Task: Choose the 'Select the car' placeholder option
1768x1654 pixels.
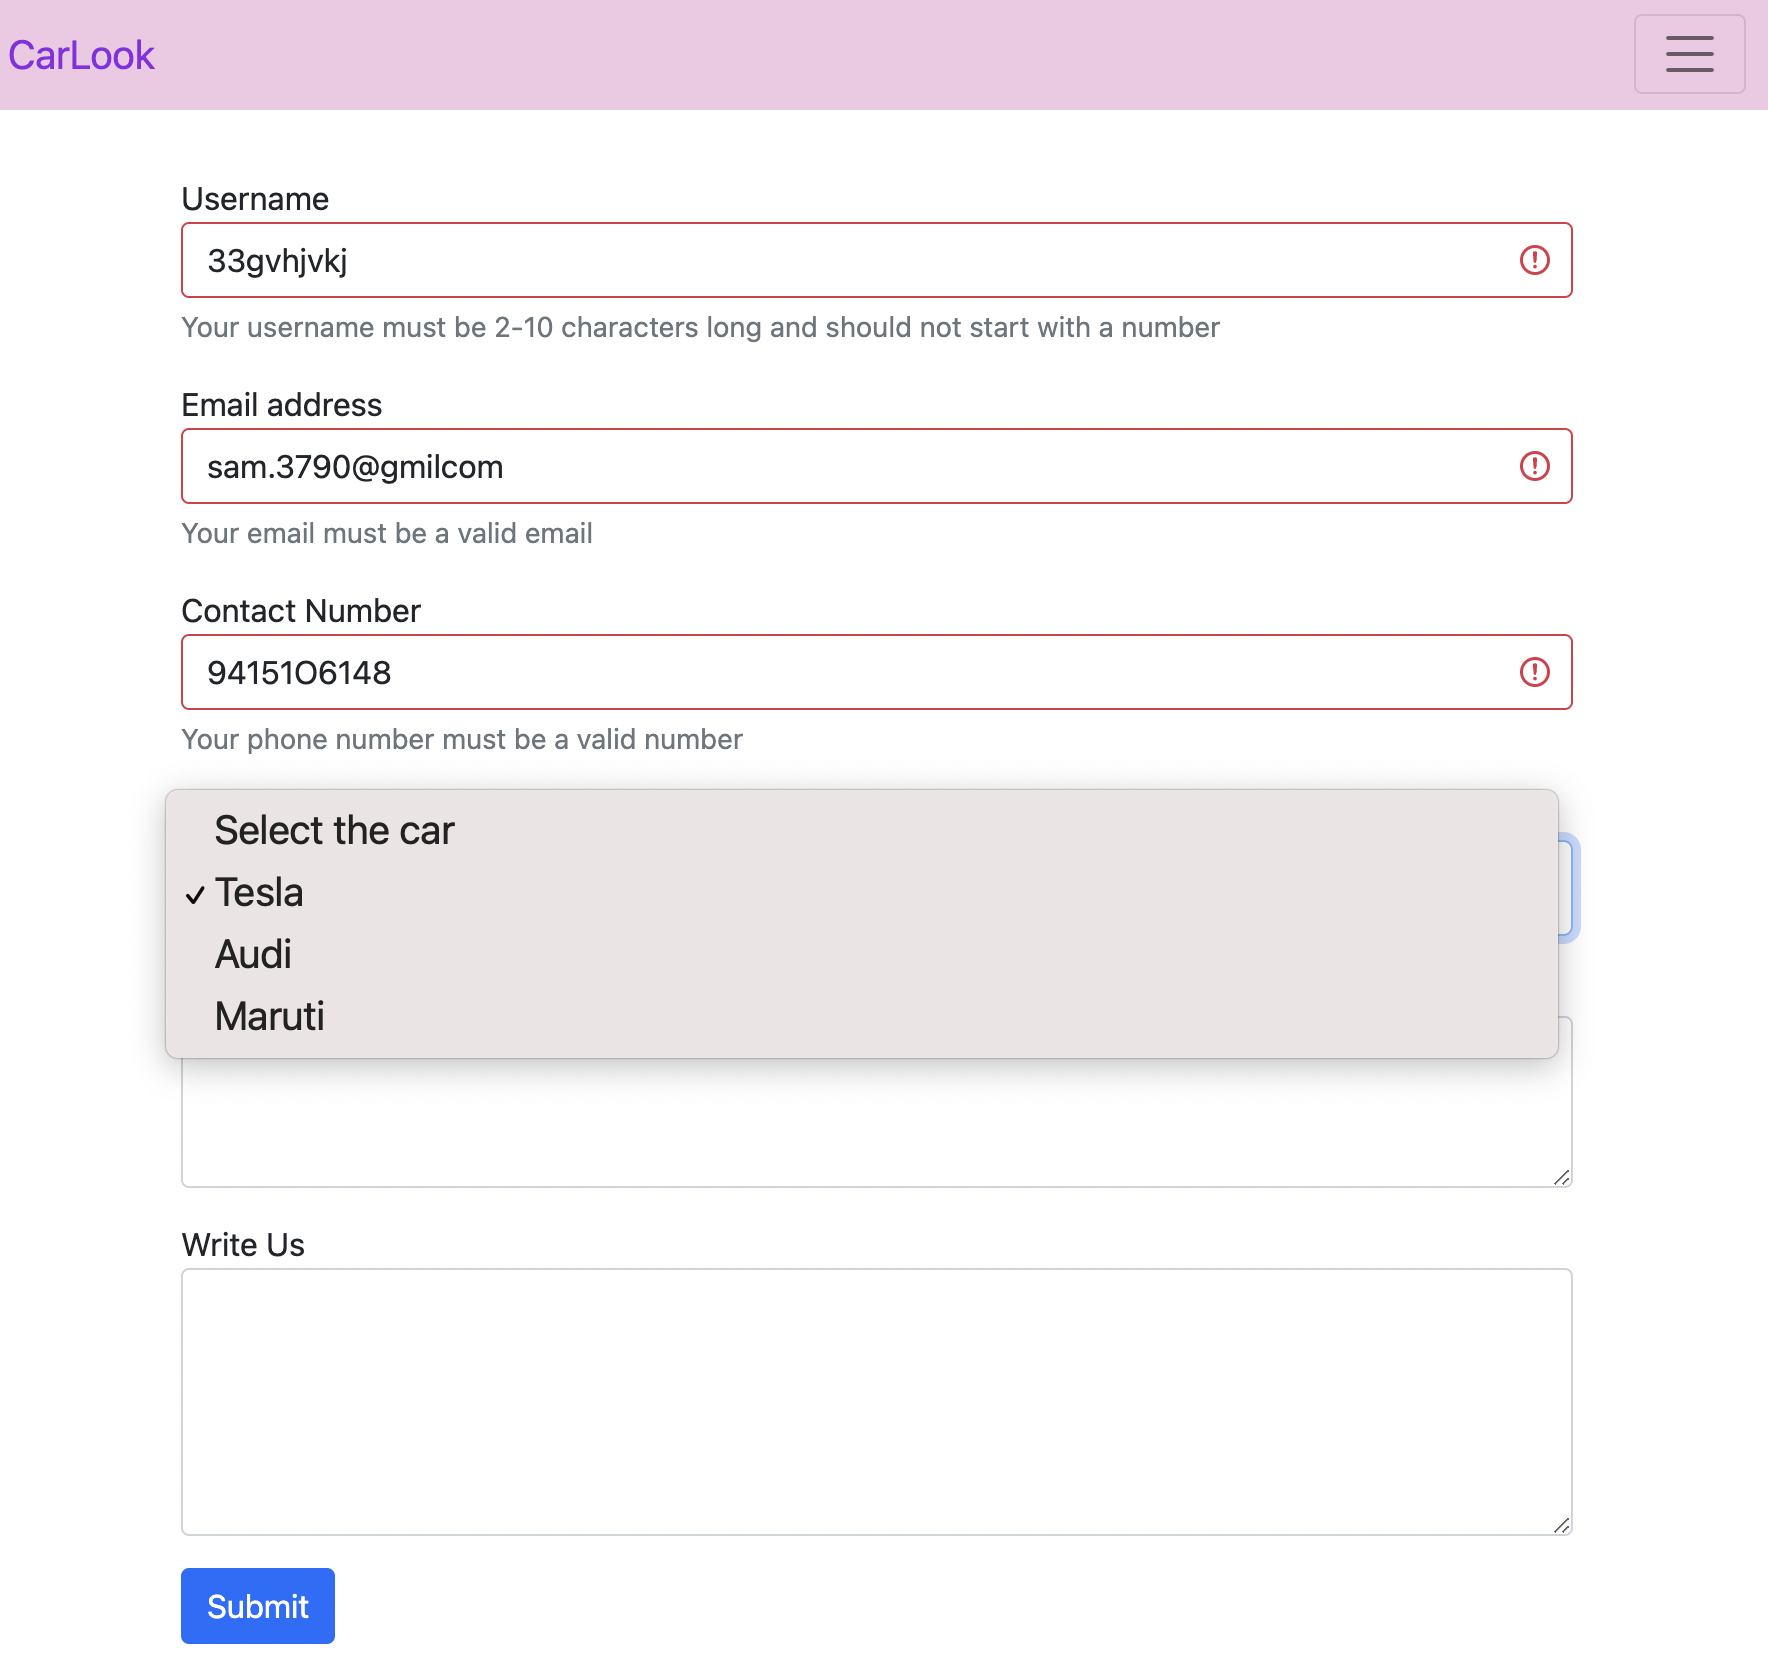Action: click(334, 830)
